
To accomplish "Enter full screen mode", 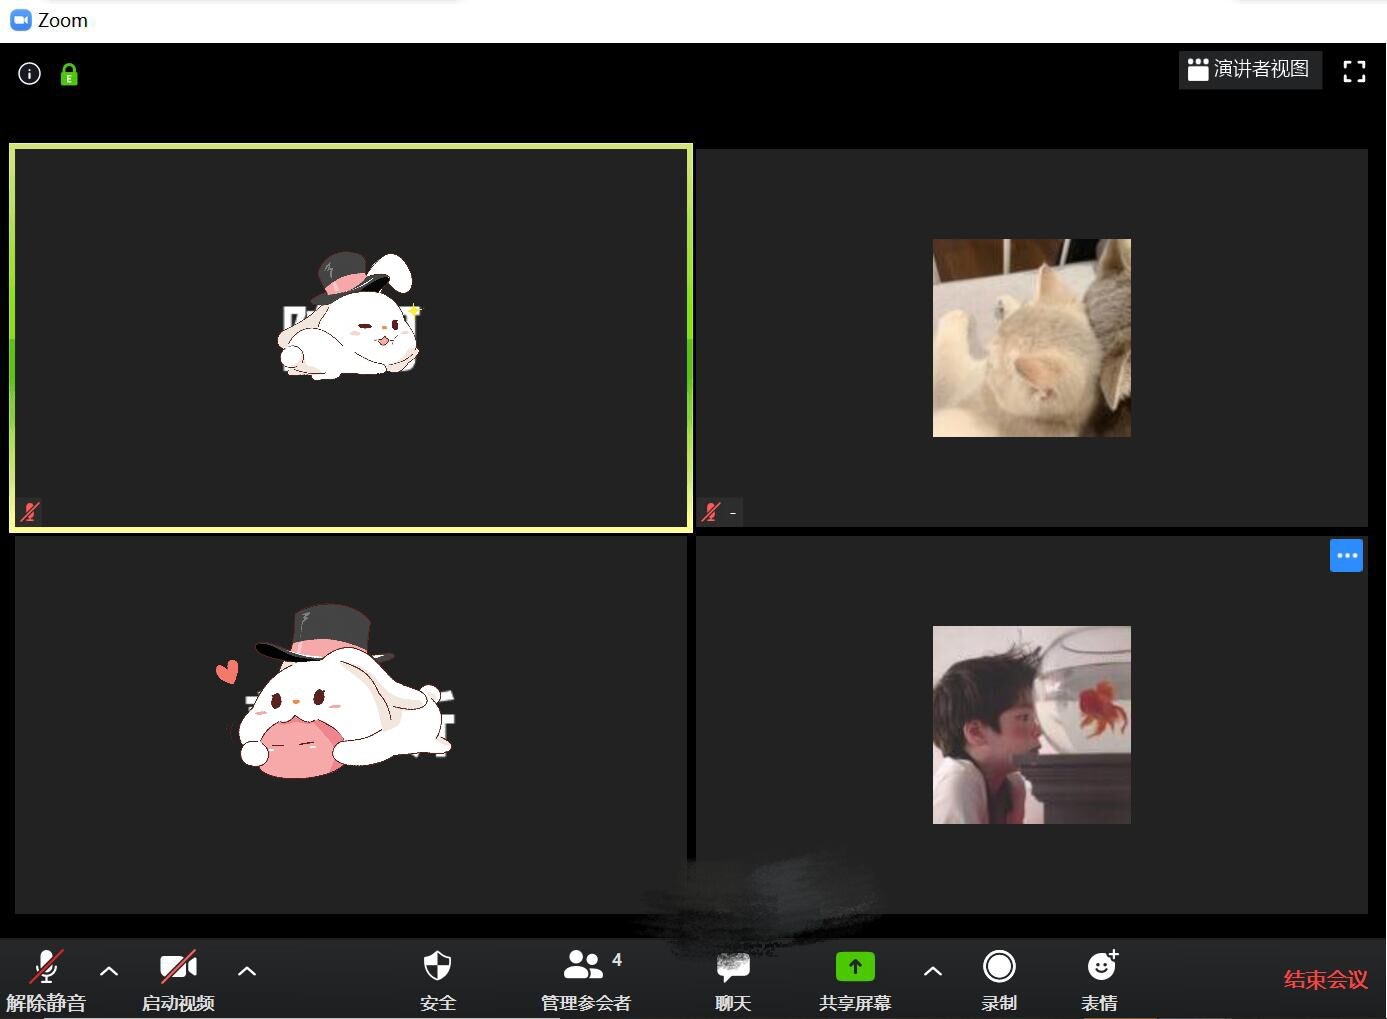I will click(x=1354, y=71).
